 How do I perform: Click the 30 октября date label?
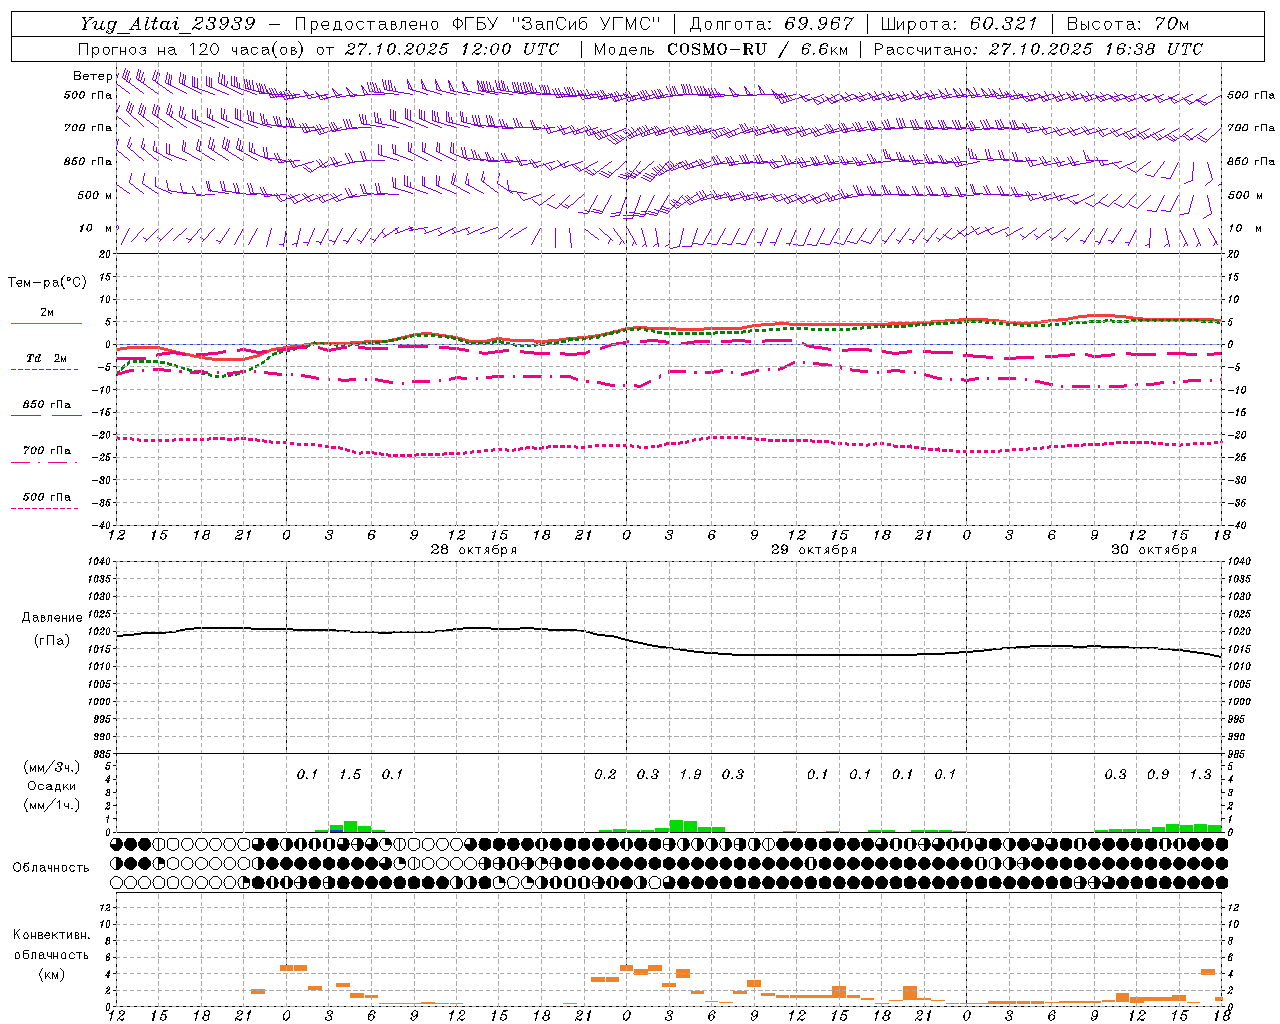click(x=1154, y=550)
